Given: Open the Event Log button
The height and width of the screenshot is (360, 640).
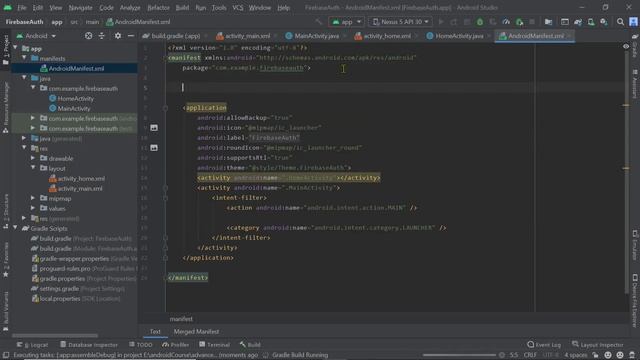Looking at the screenshot, I should [544, 345].
